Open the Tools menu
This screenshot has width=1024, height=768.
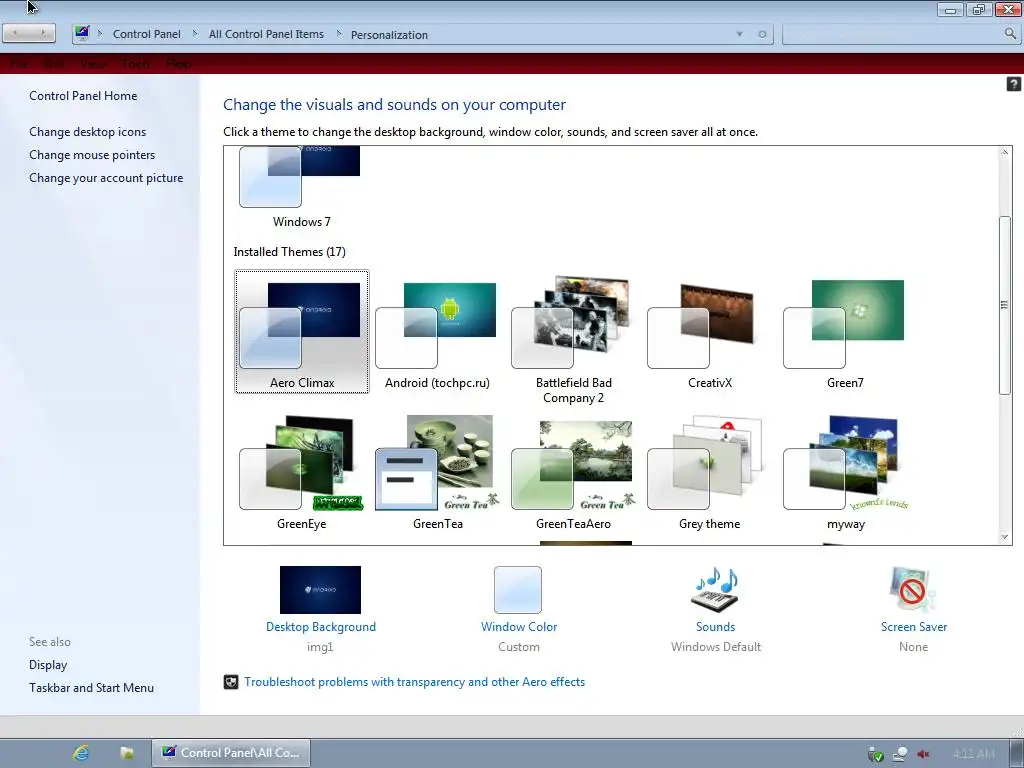136,63
